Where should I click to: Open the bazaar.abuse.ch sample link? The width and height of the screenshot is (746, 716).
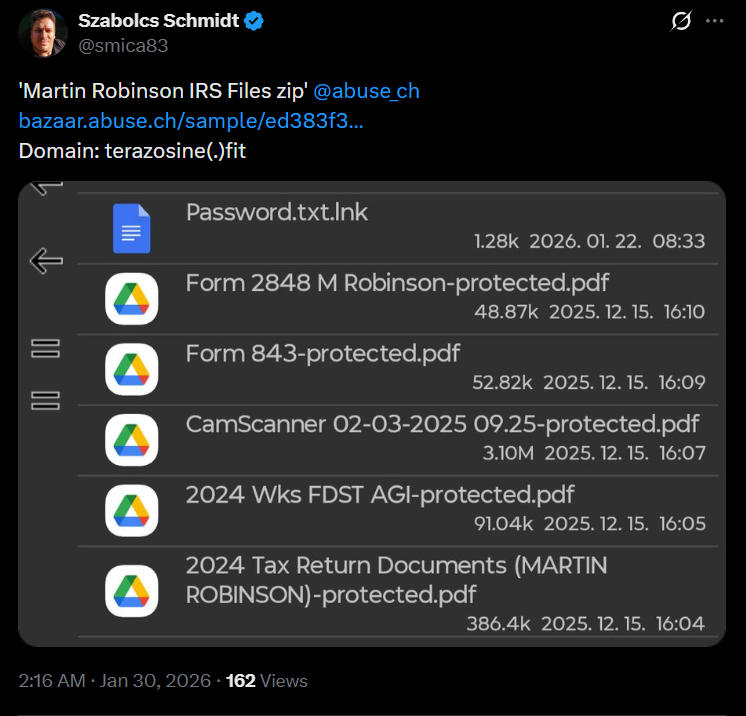click(191, 121)
